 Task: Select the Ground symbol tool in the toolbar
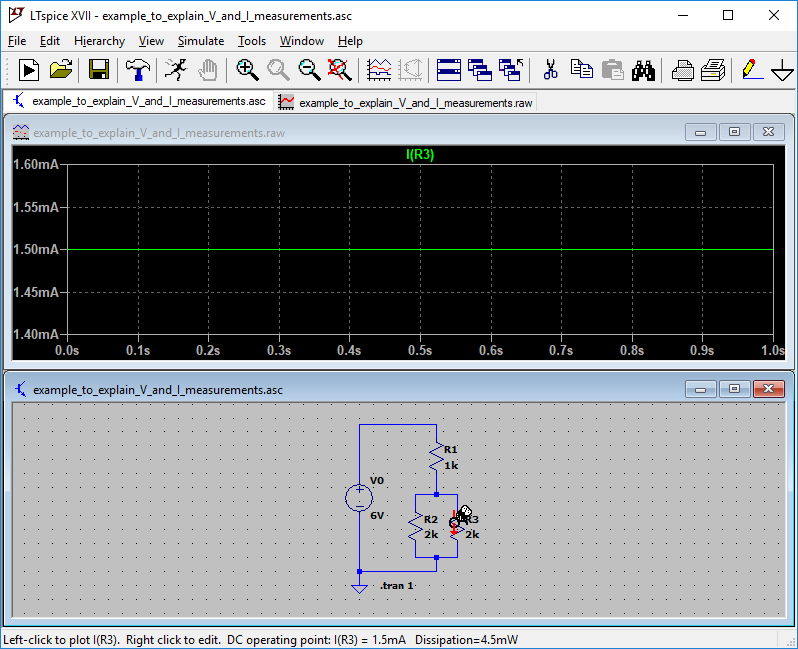click(783, 69)
